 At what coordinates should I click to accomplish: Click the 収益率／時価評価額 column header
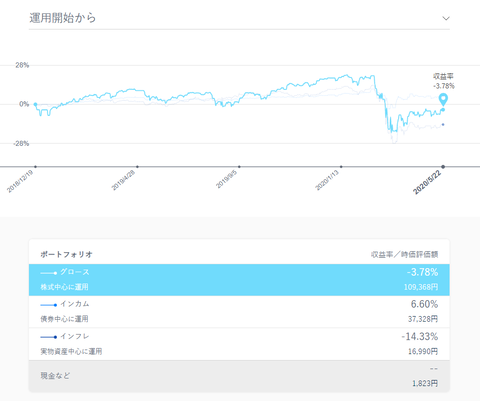point(404,255)
